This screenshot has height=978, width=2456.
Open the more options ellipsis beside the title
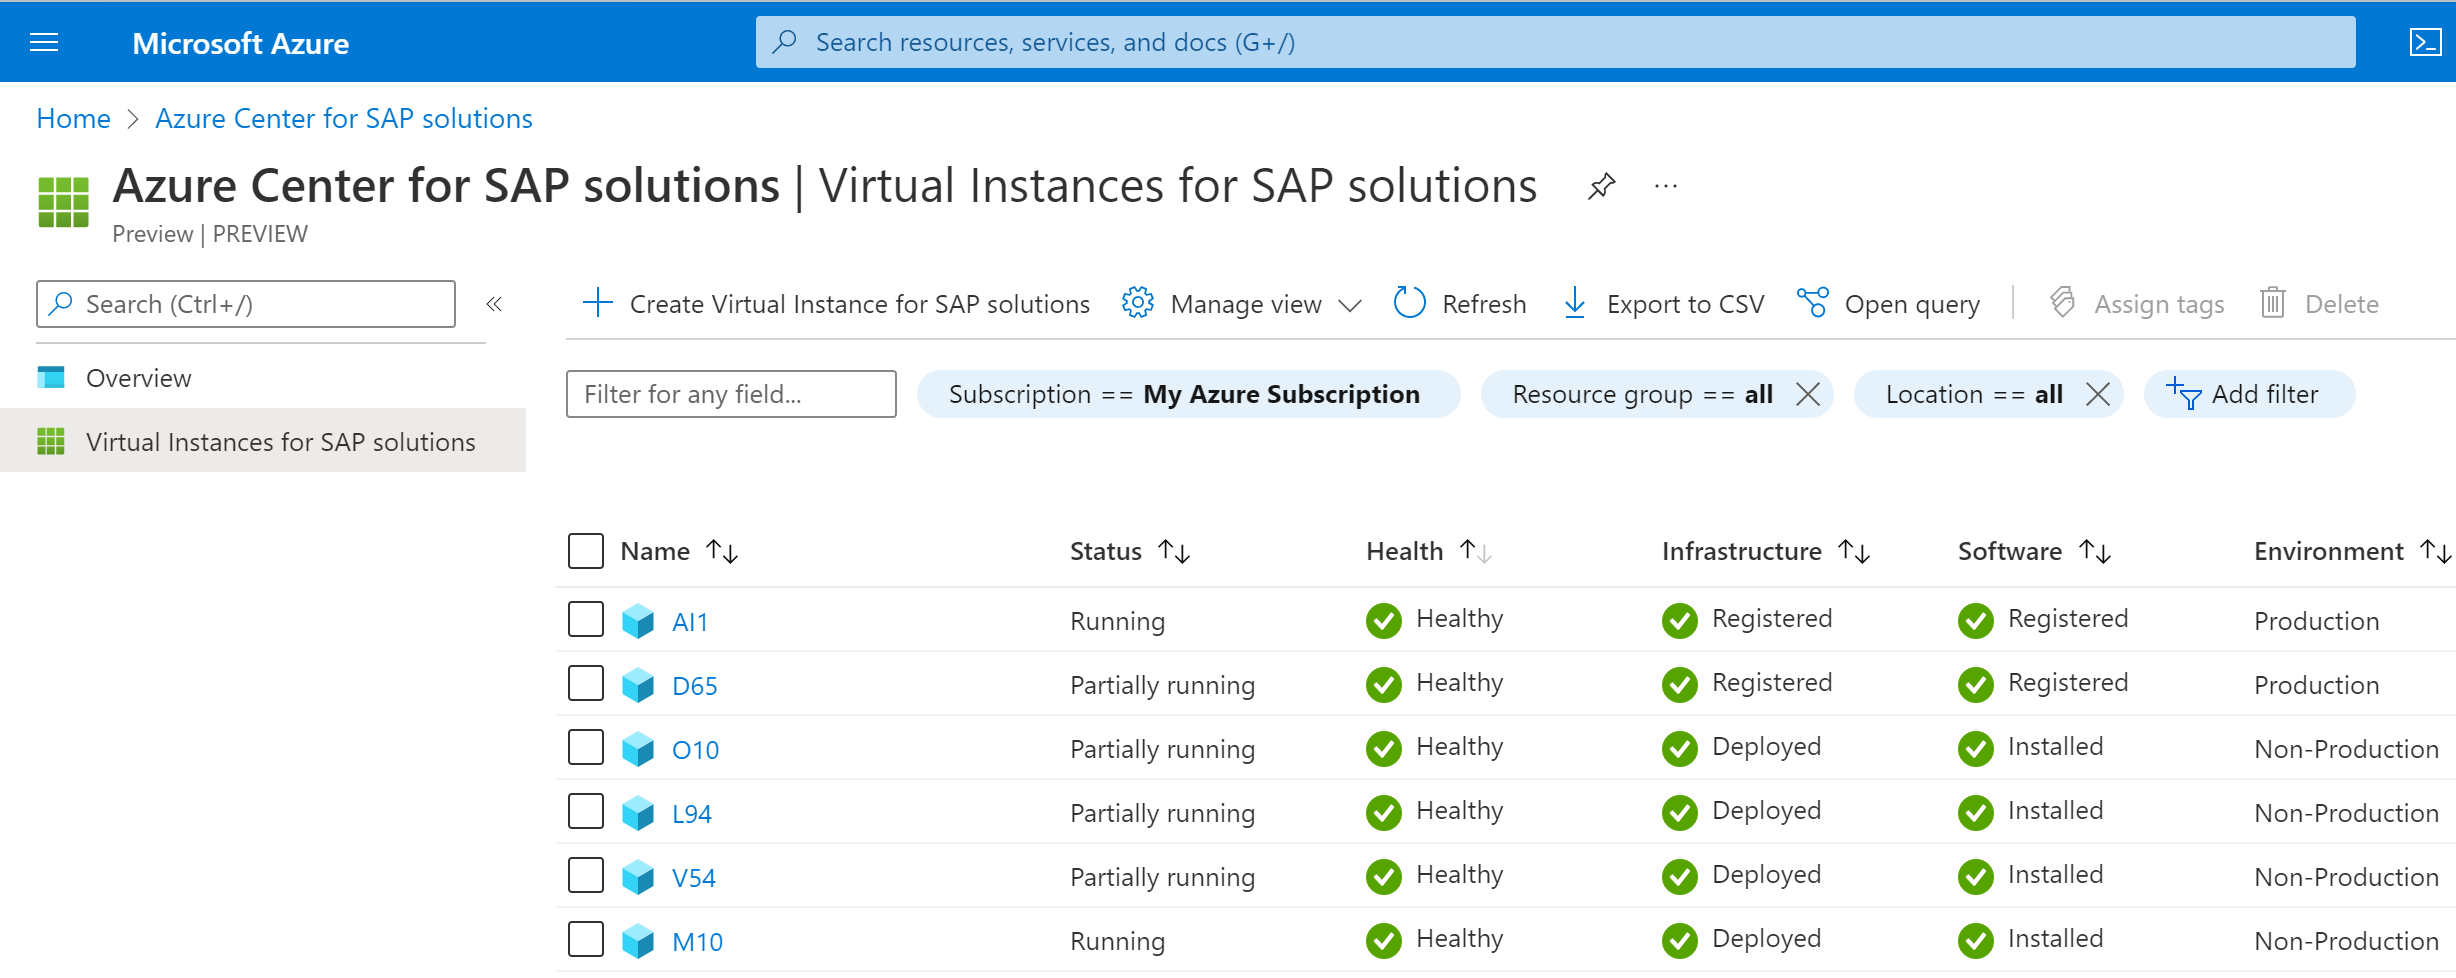tap(1665, 186)
